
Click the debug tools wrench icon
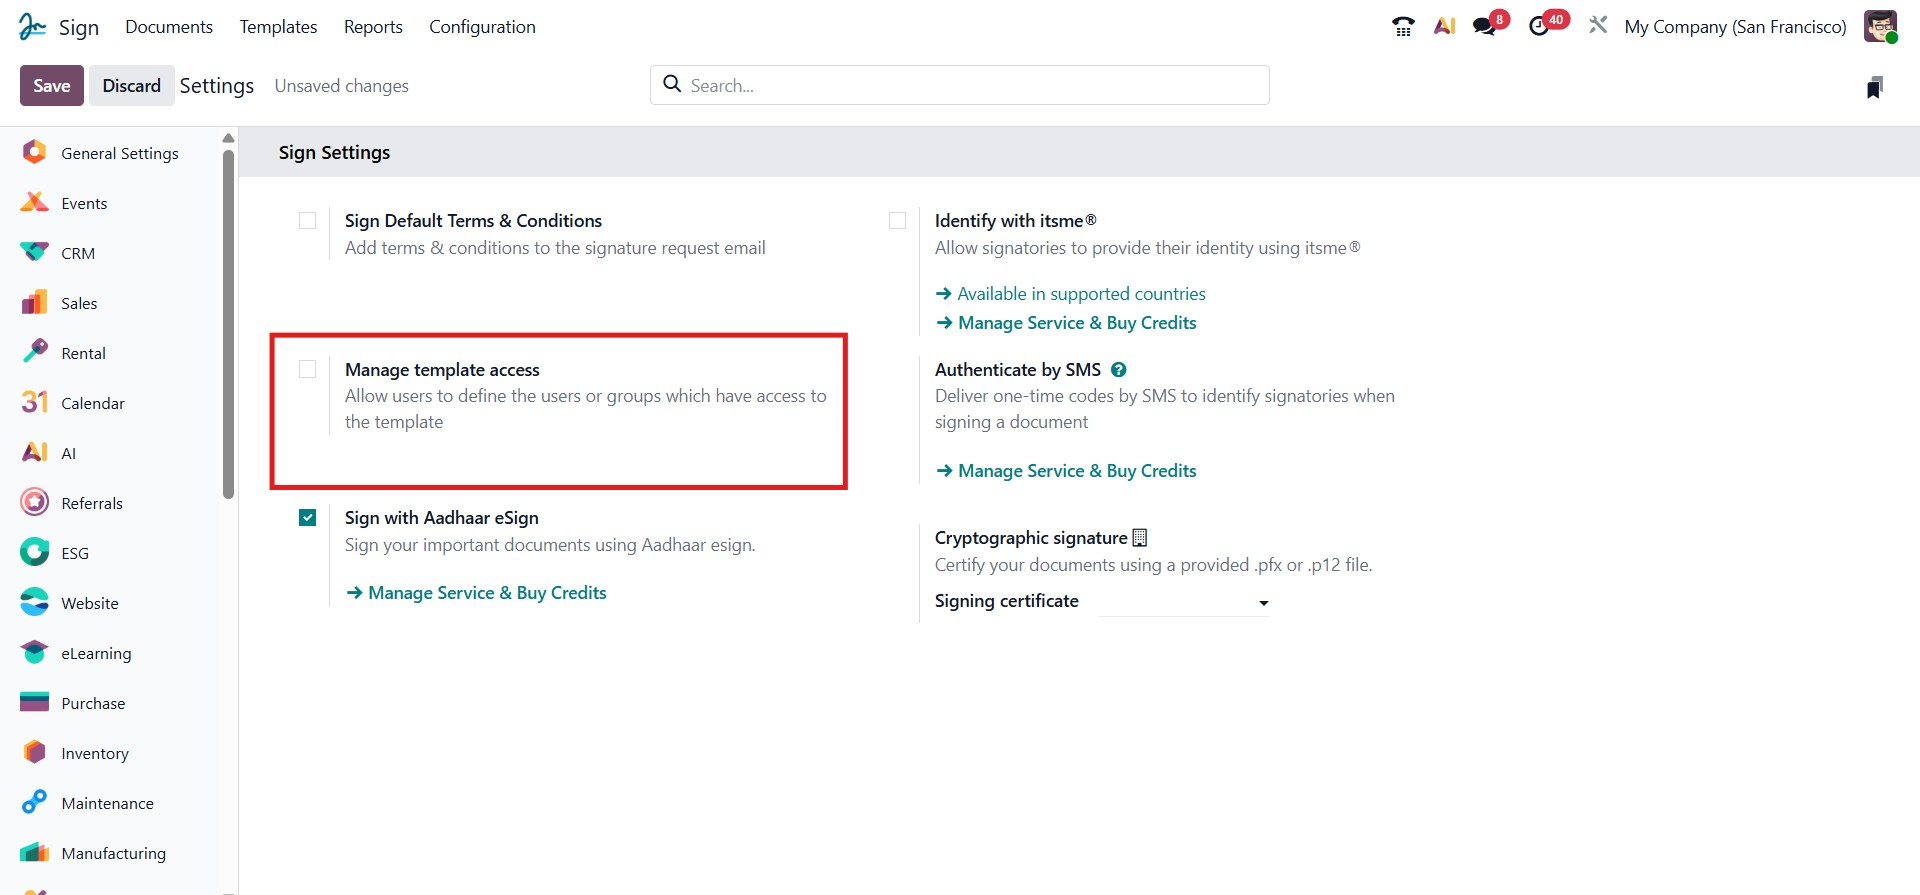pyautogui.click(x=1598, y=25)
